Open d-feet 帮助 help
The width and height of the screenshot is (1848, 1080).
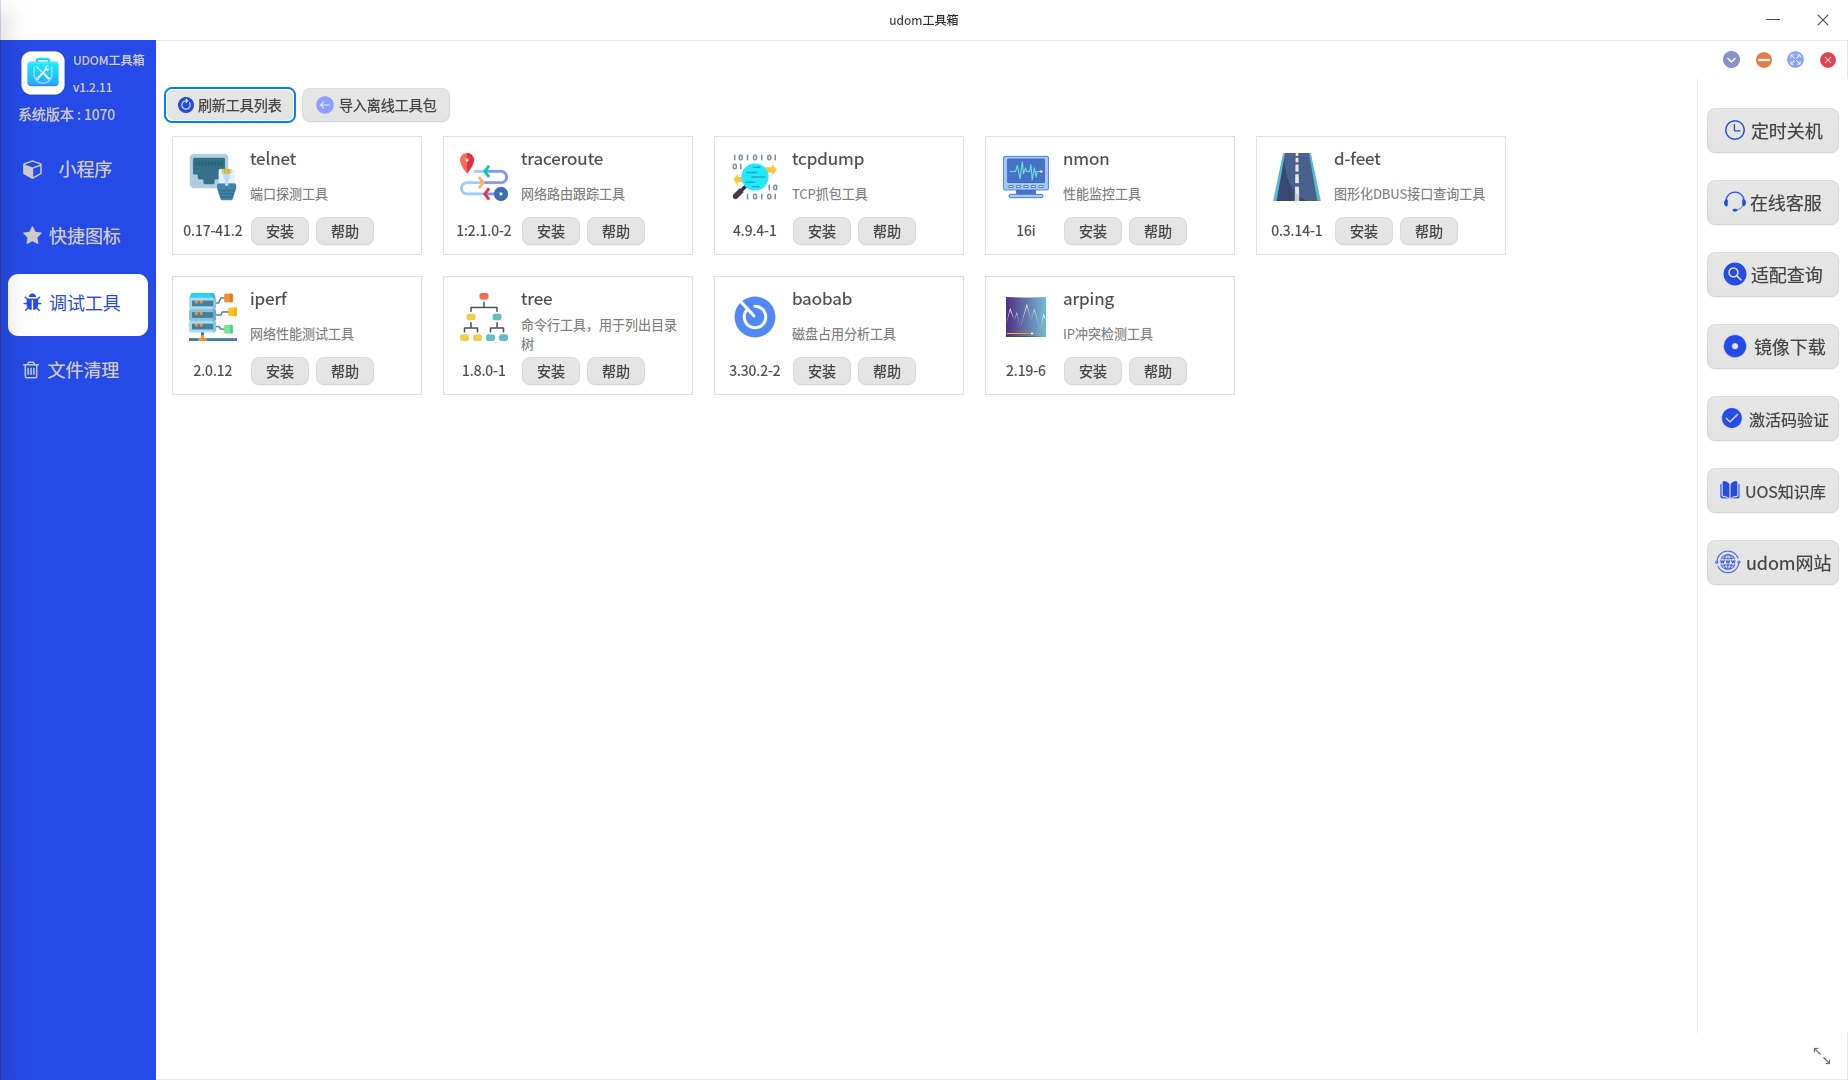click(x=1429, y=231)
